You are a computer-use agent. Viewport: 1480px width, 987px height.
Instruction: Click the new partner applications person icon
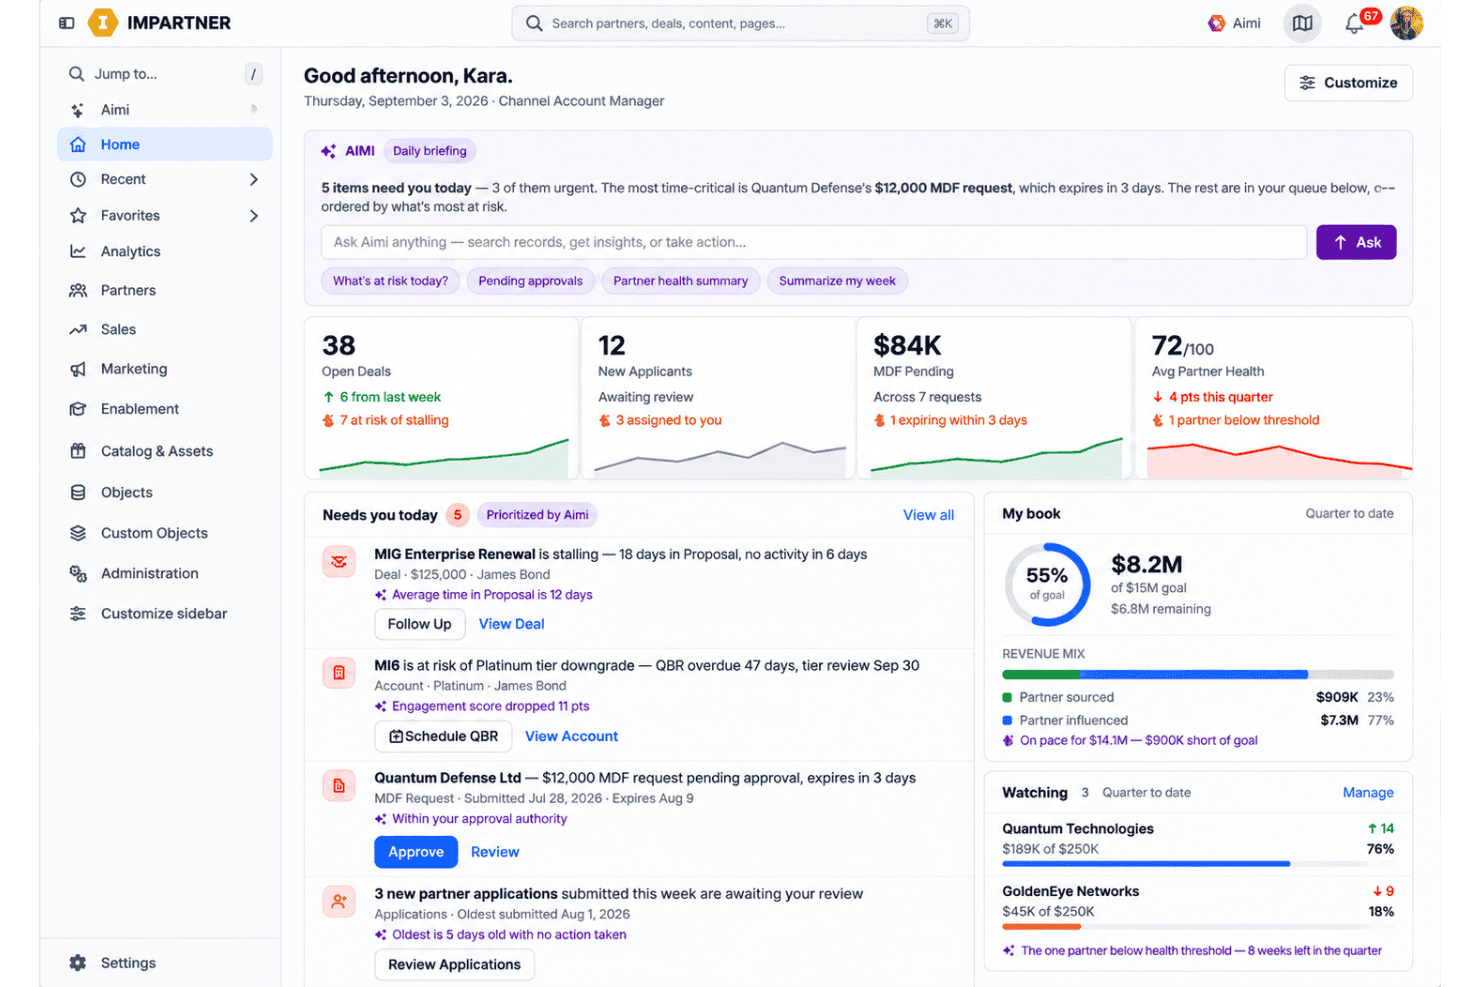point(339,901)
